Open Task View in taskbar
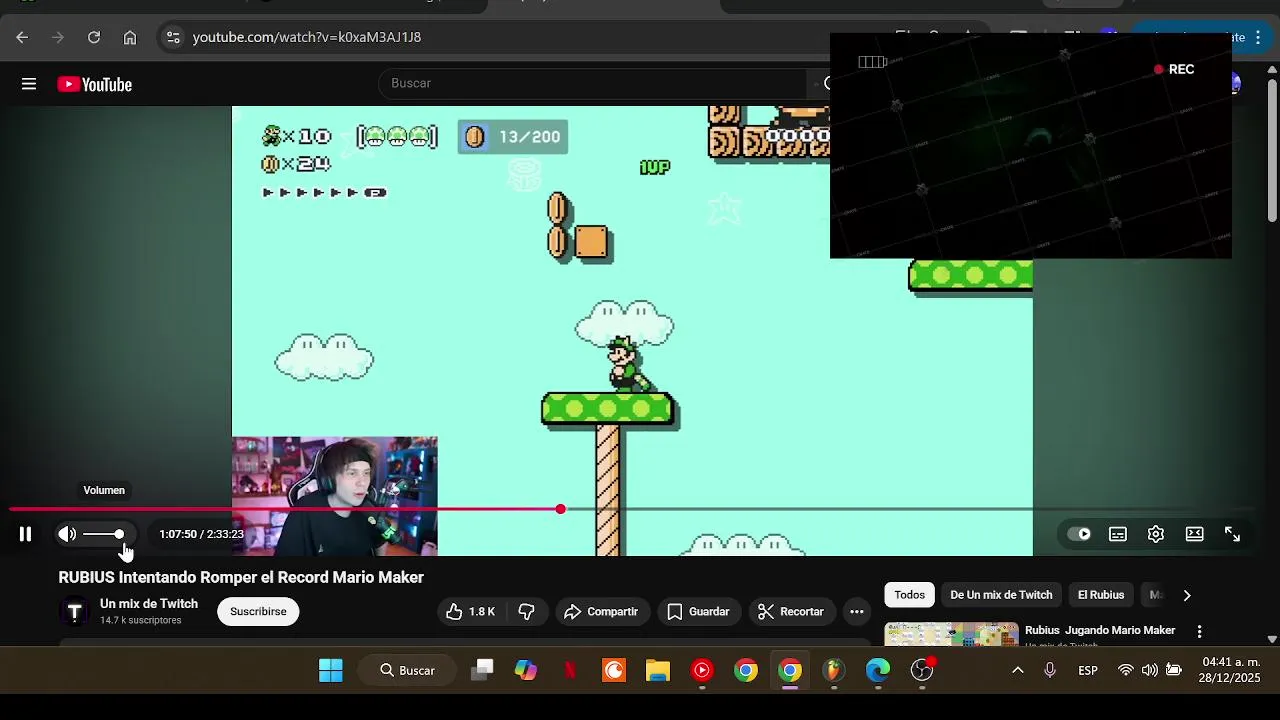 point(482,670)
